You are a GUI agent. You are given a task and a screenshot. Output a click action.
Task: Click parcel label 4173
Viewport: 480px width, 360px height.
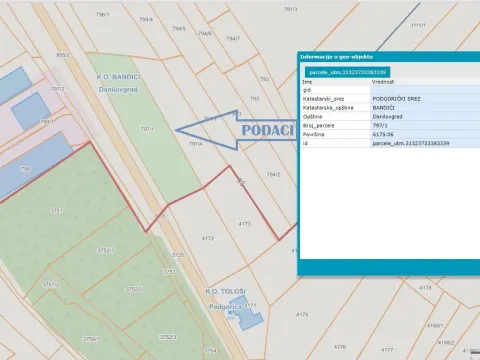[x=245, y=224]
